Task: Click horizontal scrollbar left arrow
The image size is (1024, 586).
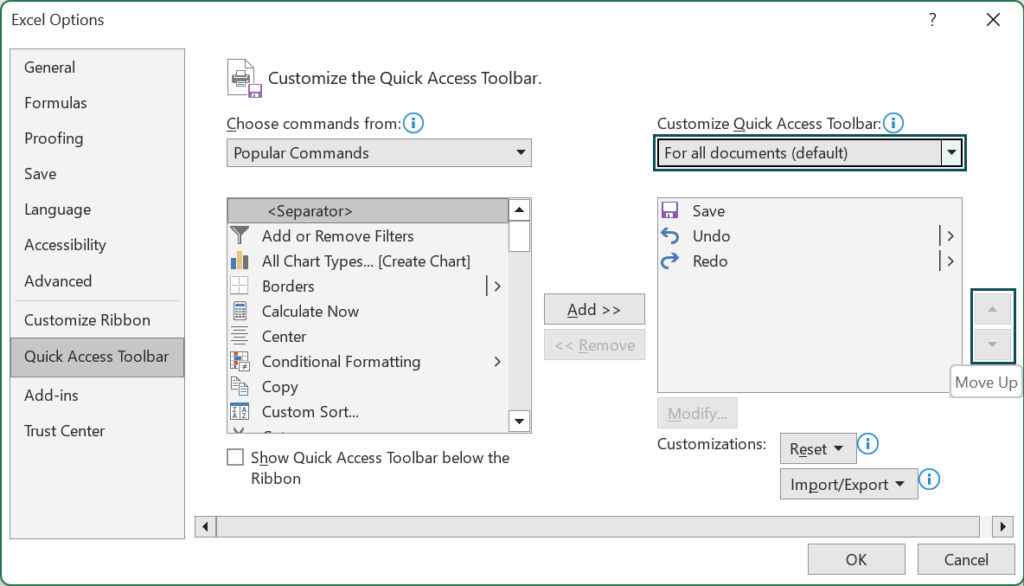Action: pos(206,527)
